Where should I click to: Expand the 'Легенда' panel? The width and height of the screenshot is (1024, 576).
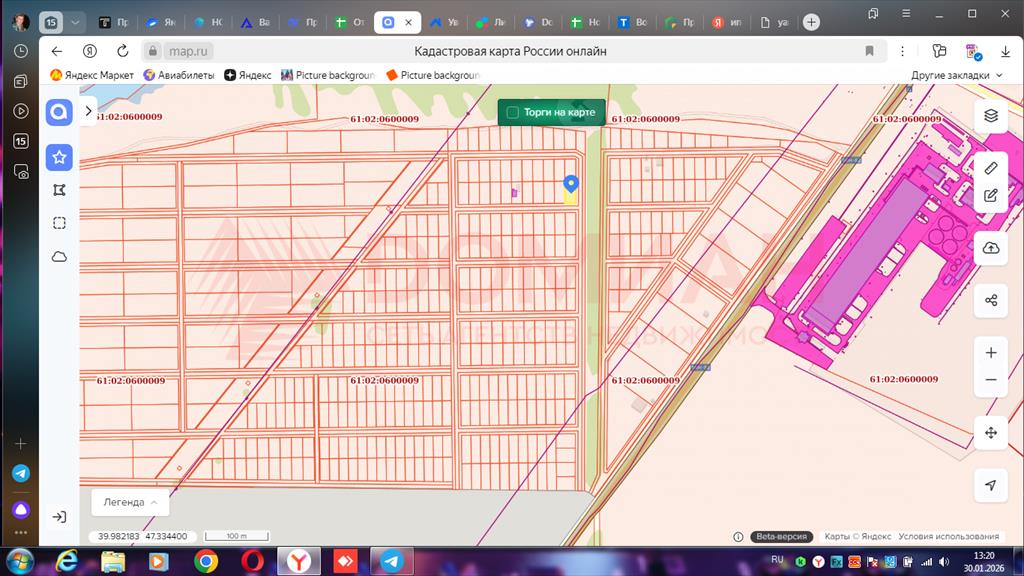coord(129,502)
